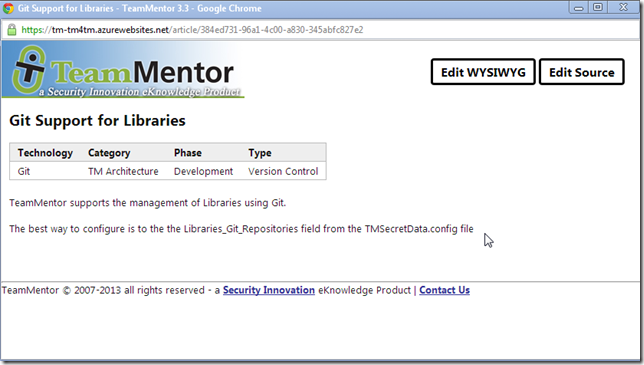This screenshot has width=644, height=365.
Task: Follow the Security Innovation link
Action: point(269,290)
